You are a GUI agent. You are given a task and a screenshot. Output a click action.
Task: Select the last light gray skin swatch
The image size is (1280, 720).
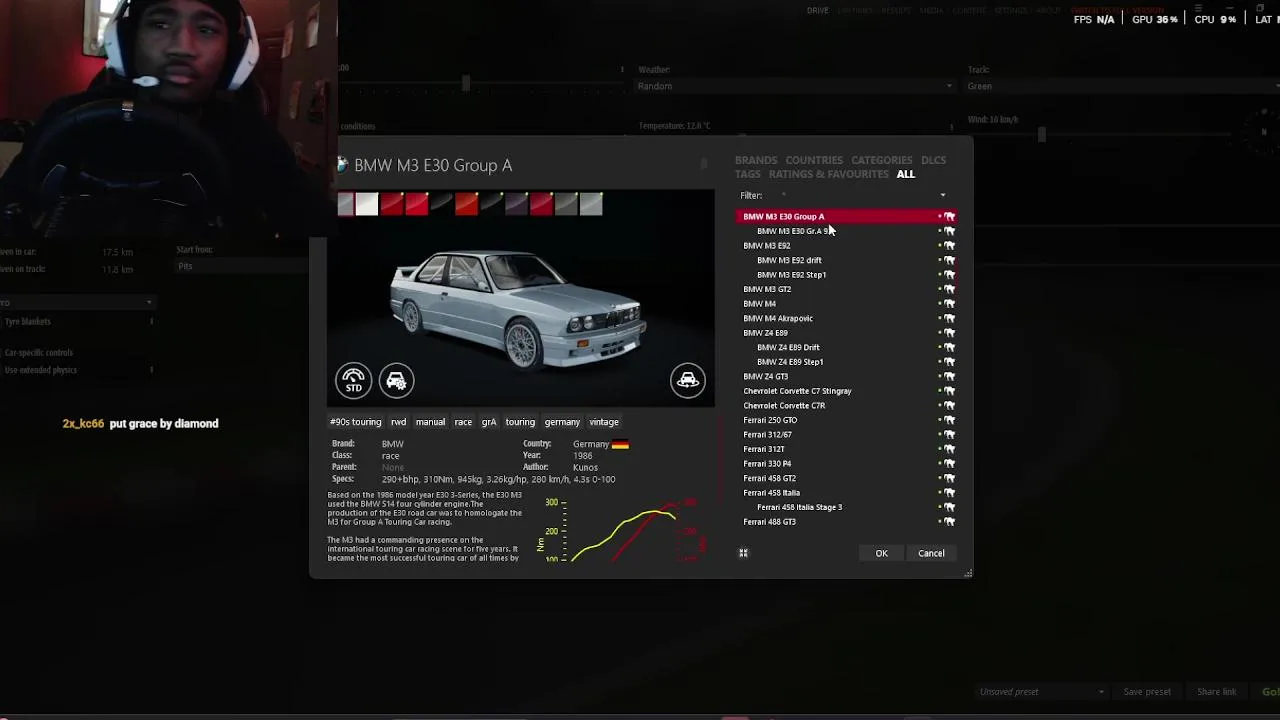pyautogui.click(x=591, y=204)
